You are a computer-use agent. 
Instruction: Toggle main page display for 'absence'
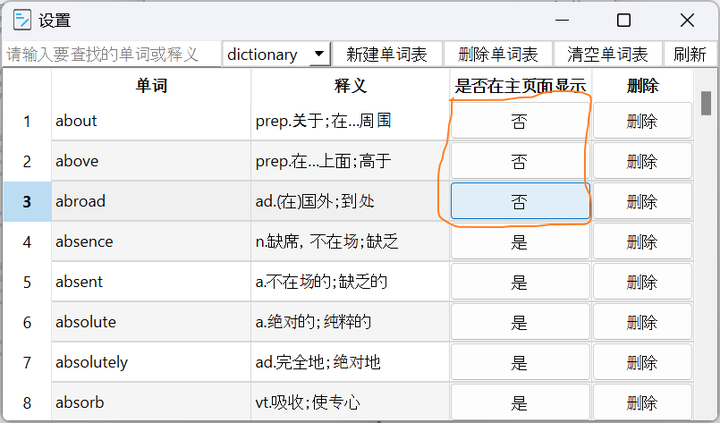click(x=519, y=241)
